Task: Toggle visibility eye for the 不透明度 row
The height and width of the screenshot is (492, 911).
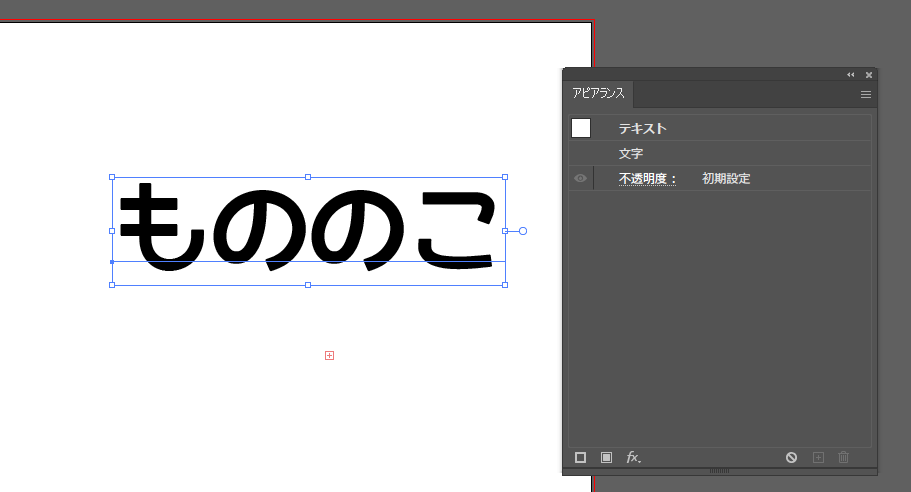Action: click(x=580, y=179)
